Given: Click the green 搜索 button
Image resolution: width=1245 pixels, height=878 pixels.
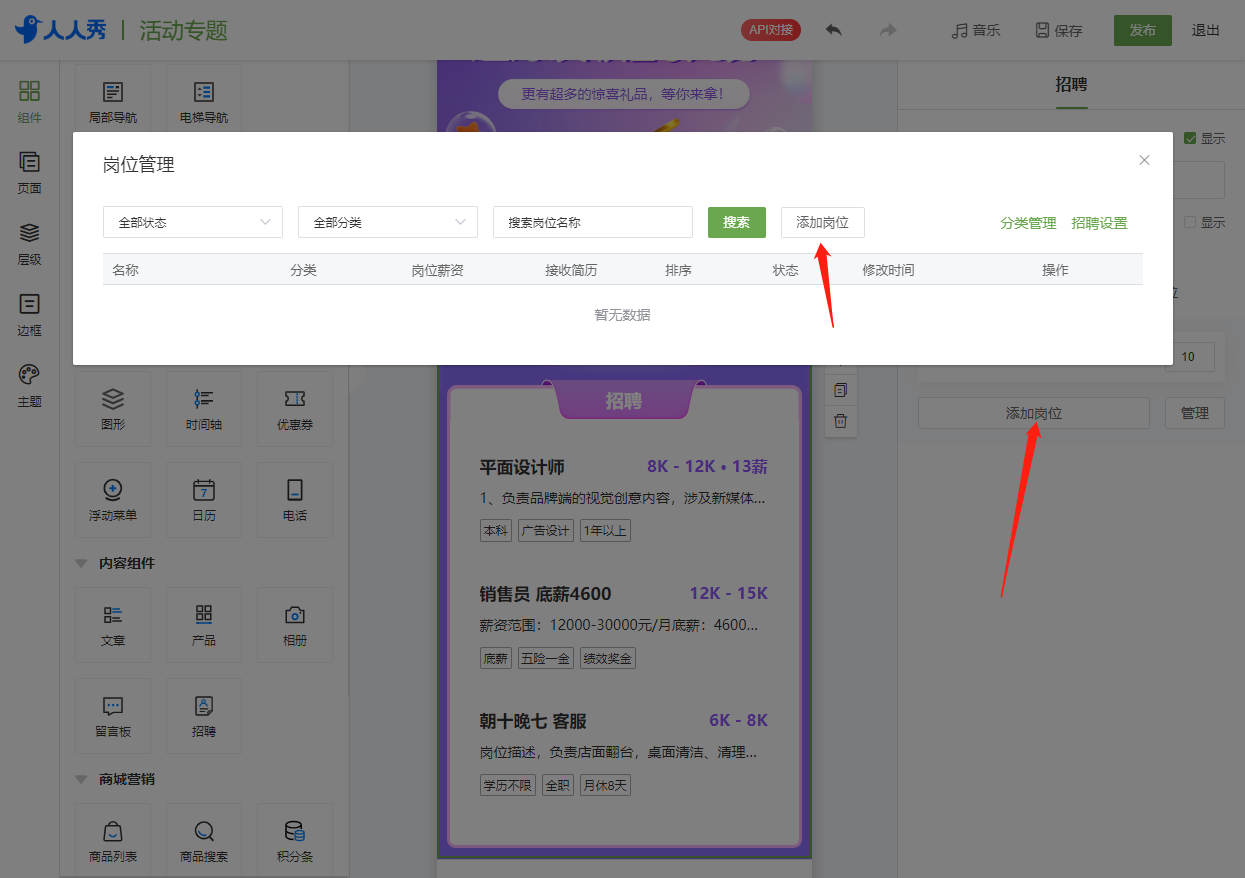Looking at the screenshot, I should [x=737, y=222].
